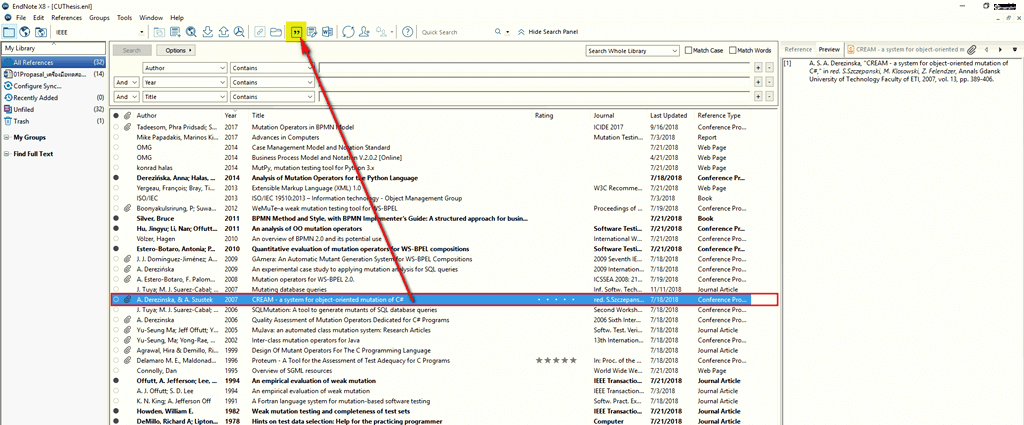
Task: Click the Format Bibliography toolbar icon
Action: (x=312, y=32)
